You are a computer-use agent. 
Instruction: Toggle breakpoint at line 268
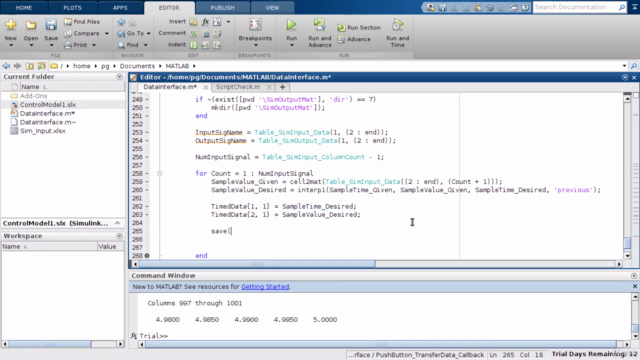[147, 256]
